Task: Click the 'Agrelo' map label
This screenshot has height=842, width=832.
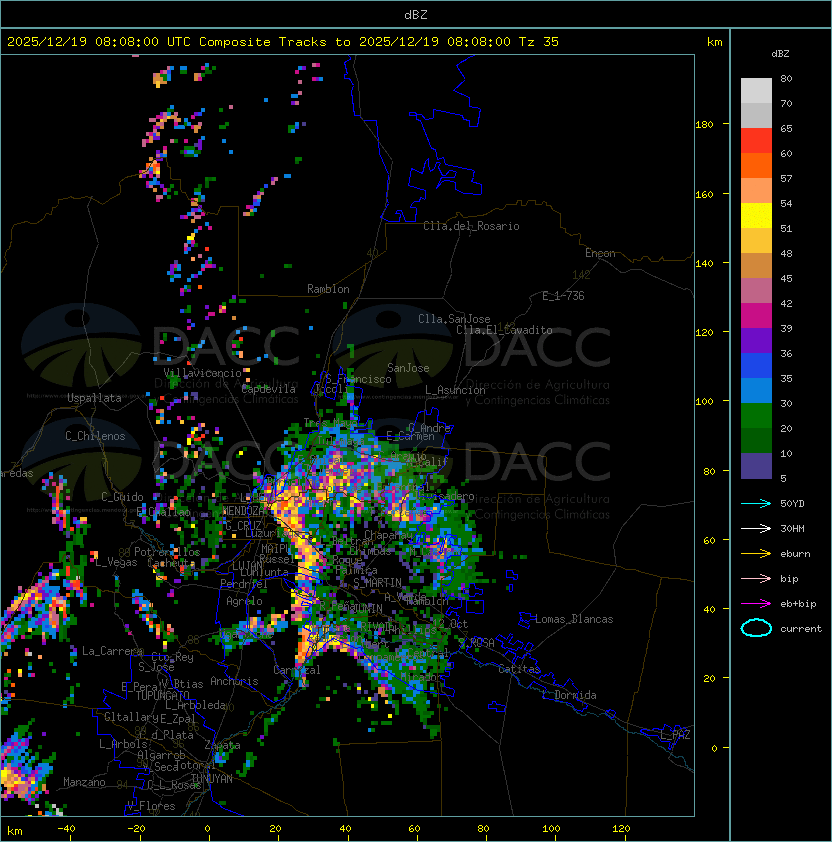Action: click(x=244, y=601)
